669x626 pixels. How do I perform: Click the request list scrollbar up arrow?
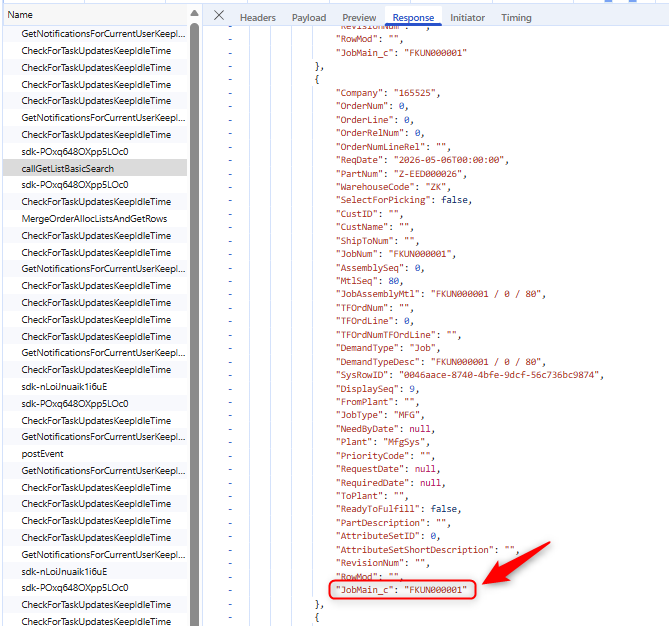(195, 13)
